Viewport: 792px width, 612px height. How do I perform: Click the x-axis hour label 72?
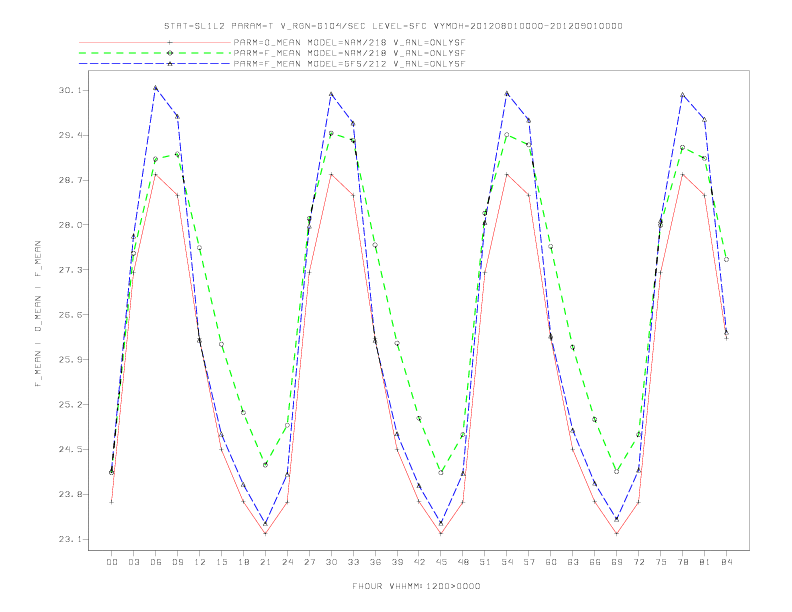pos(639,562)
